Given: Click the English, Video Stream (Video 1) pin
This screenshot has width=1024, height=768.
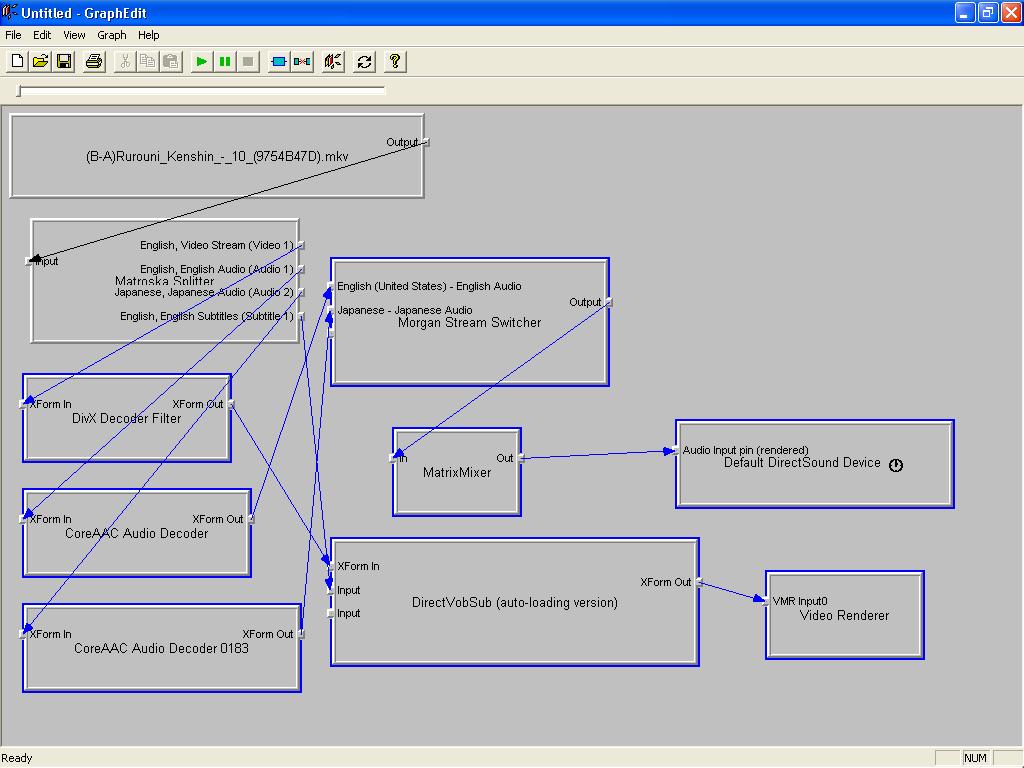Looking at the screenshot, I should (x=301, y=246).
